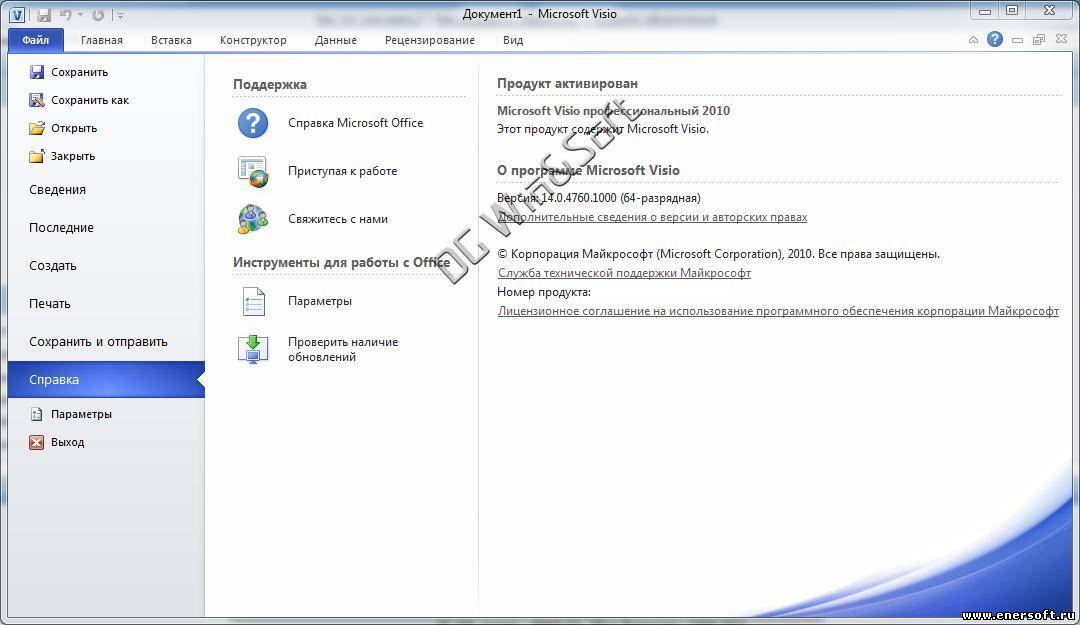The image size is (1080, 625).
Task: Select Открыть in backstage menu
Action: [74, 128]
